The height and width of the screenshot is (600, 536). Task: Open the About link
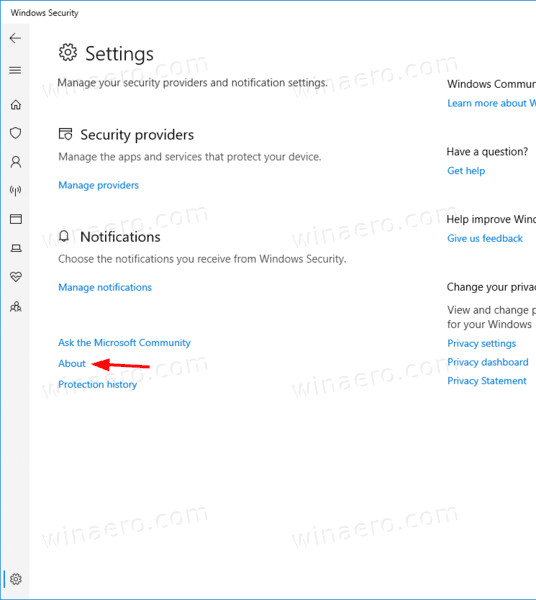[72, 364]
